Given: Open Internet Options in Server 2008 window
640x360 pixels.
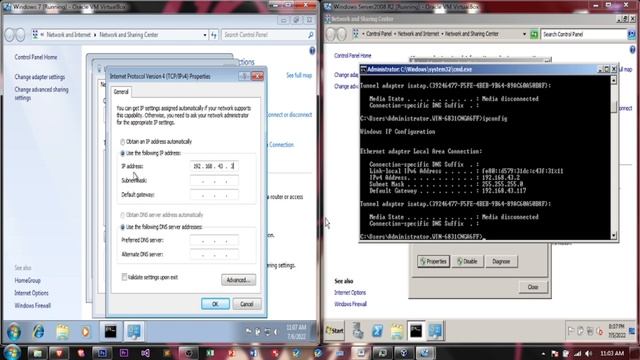Looking at the screenshot, I should click(x=350, y=293).
